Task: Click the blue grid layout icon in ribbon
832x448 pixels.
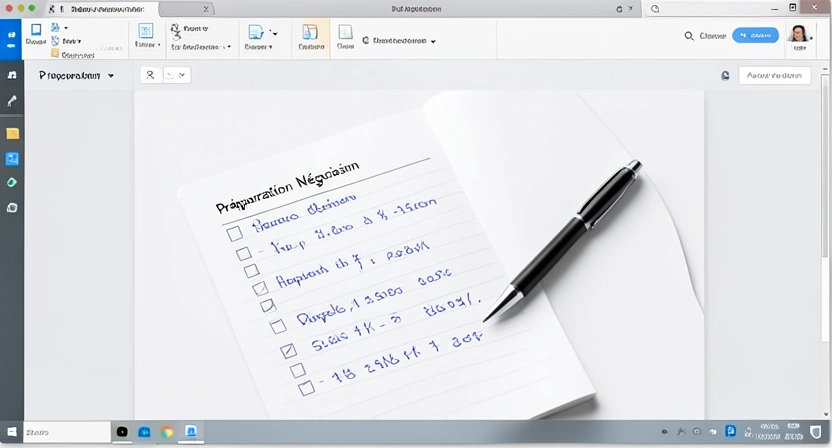Action: pyautogui.click(x=145, y=31)
